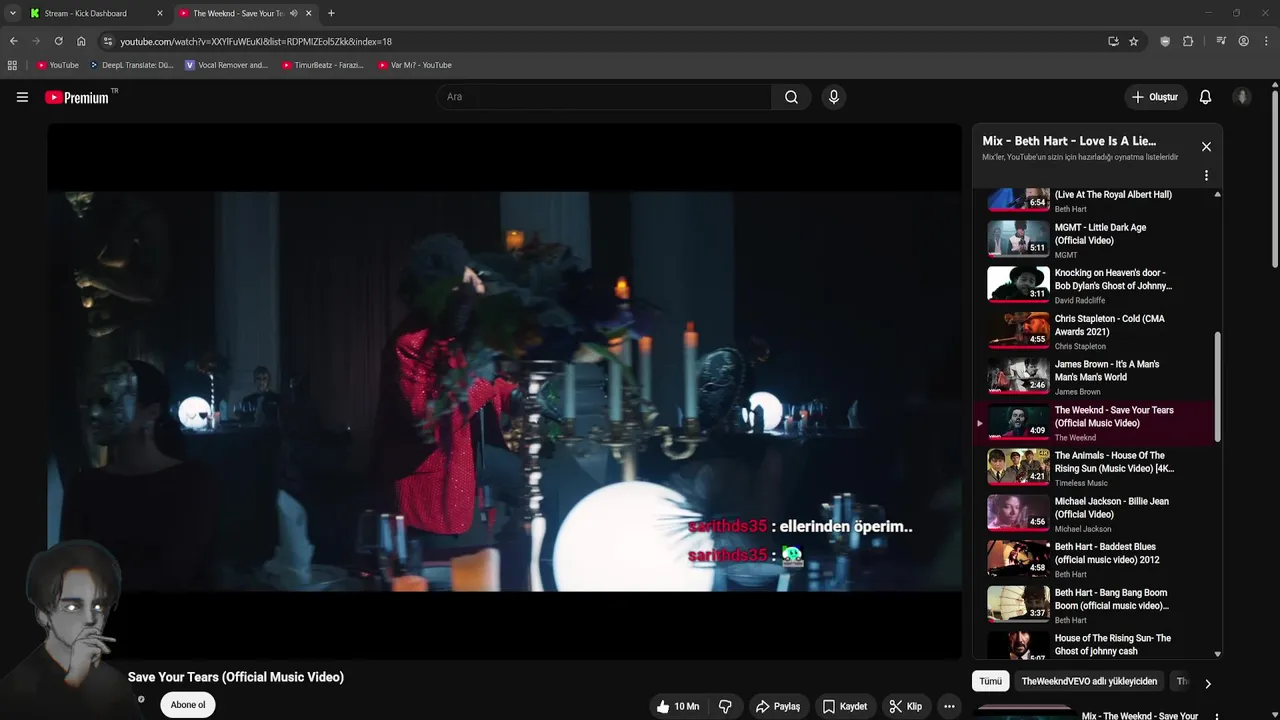Play House of The Rising Sun Ghost of johnny cash

[x=1095, y=646]
